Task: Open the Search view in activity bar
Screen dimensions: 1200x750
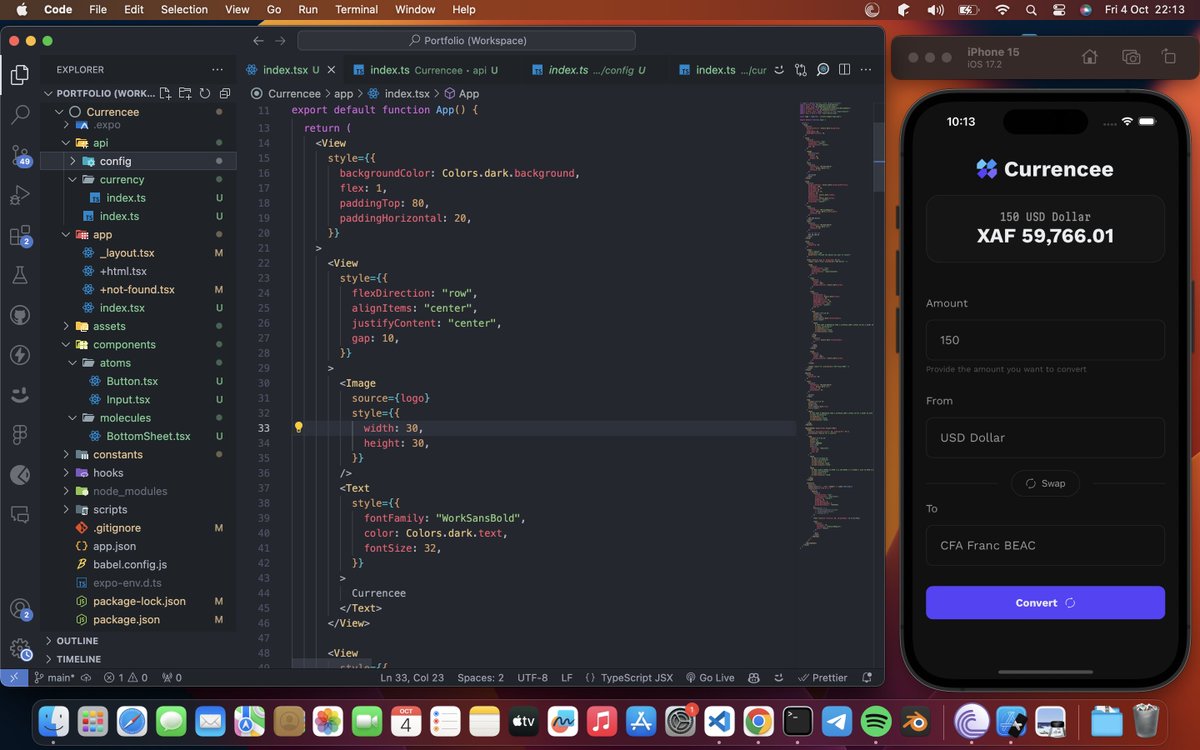Action: (19, 114)
